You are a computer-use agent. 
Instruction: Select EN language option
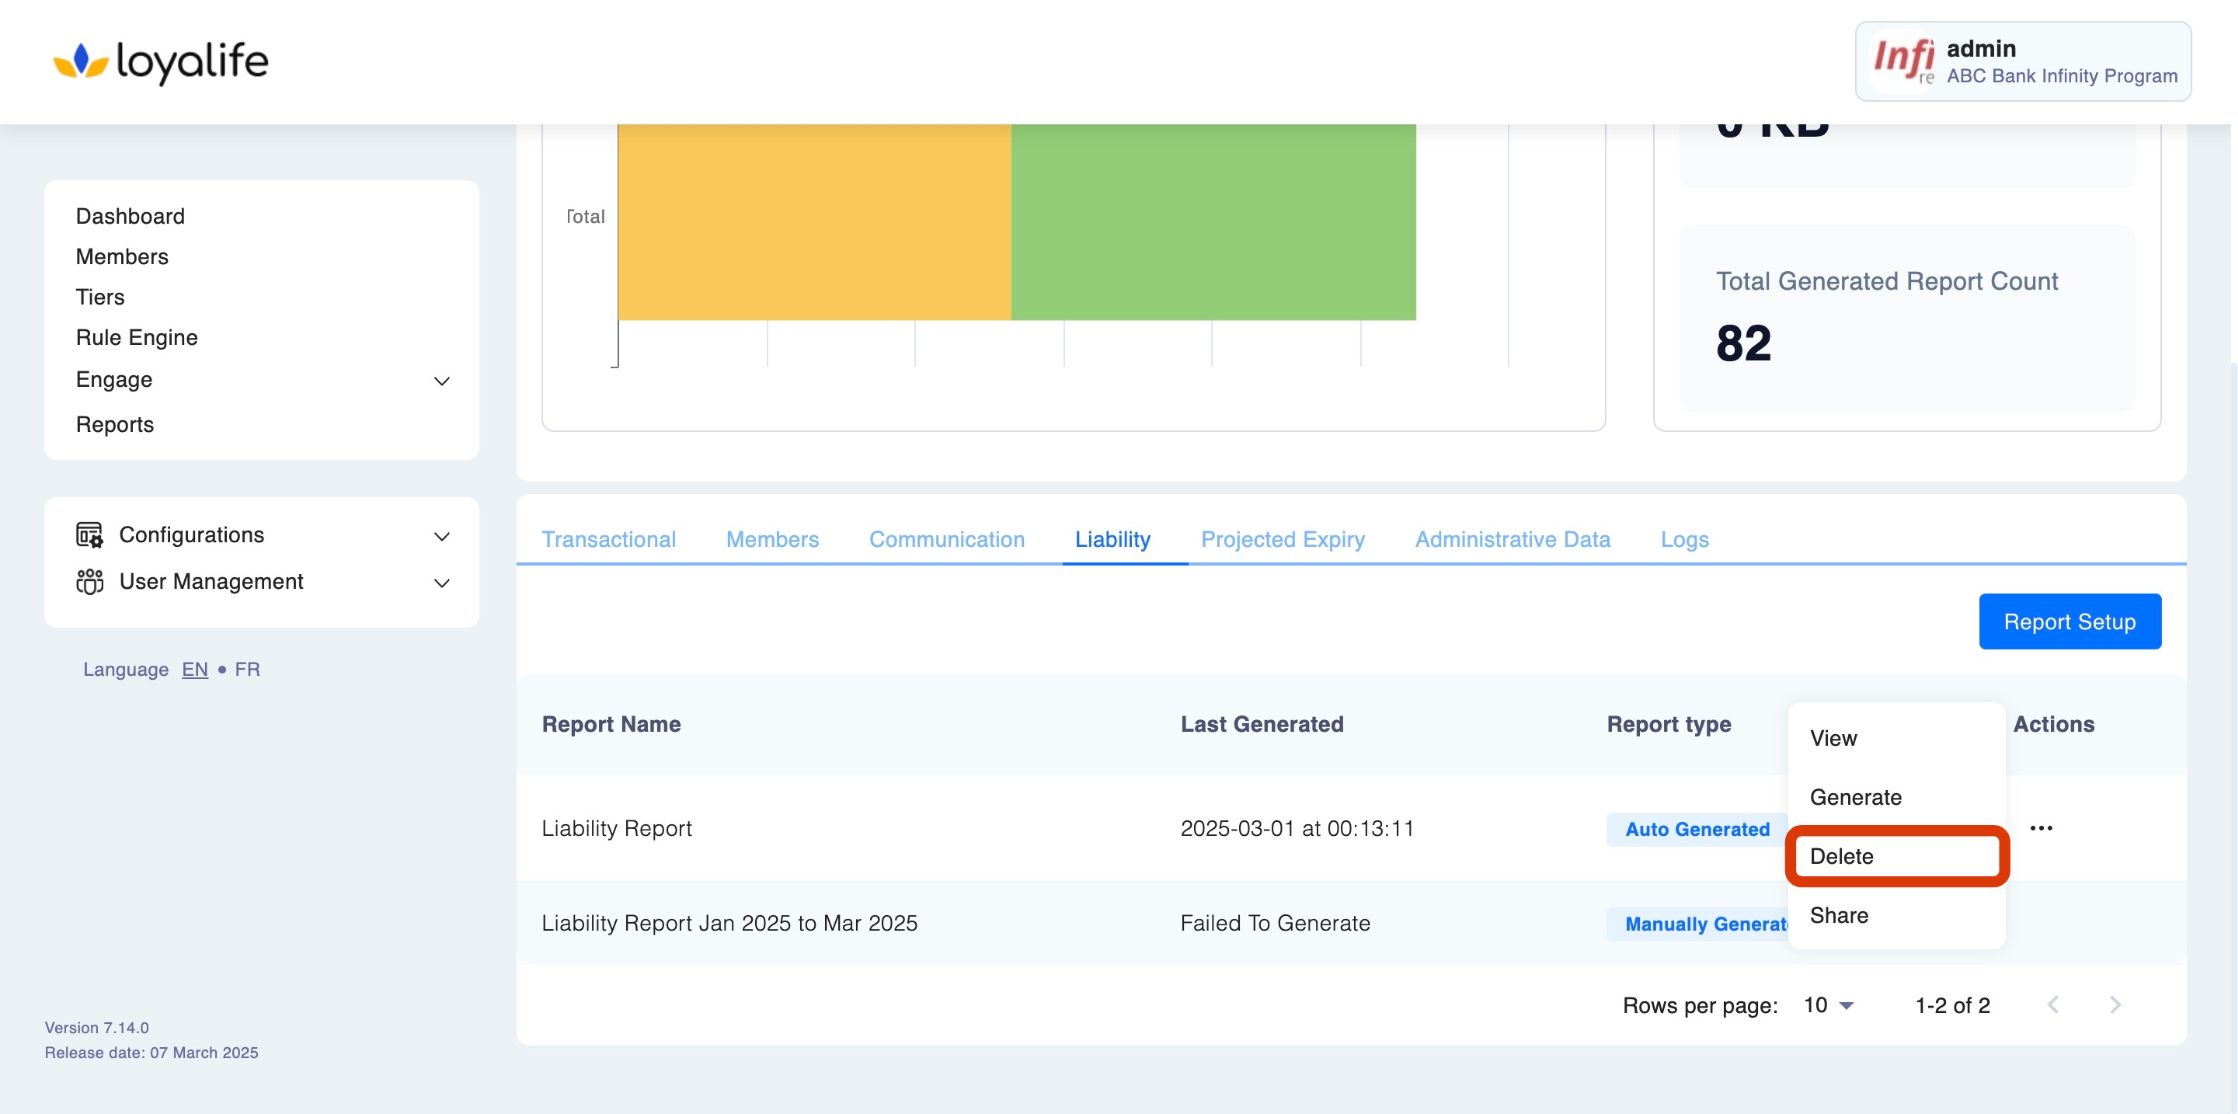pyautogui.click(x=194, y=669)
